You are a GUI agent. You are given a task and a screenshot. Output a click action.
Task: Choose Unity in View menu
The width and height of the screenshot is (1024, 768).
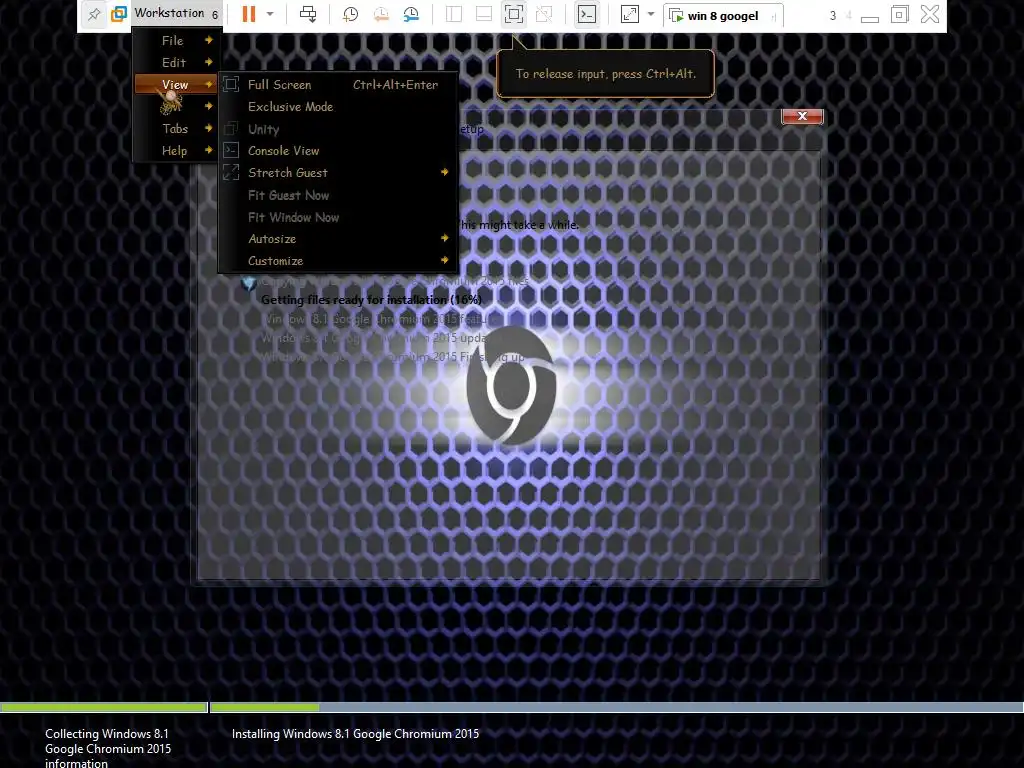(338, 129)
